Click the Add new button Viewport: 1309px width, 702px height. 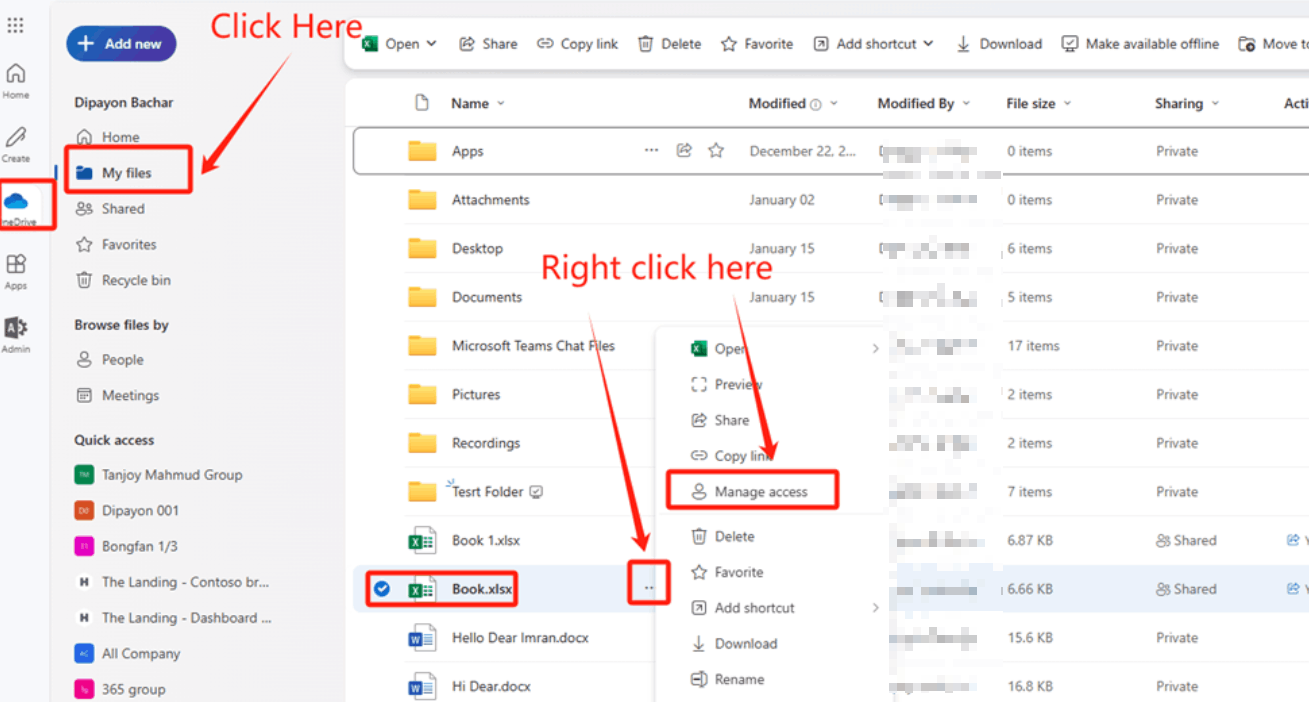(121, 43)
